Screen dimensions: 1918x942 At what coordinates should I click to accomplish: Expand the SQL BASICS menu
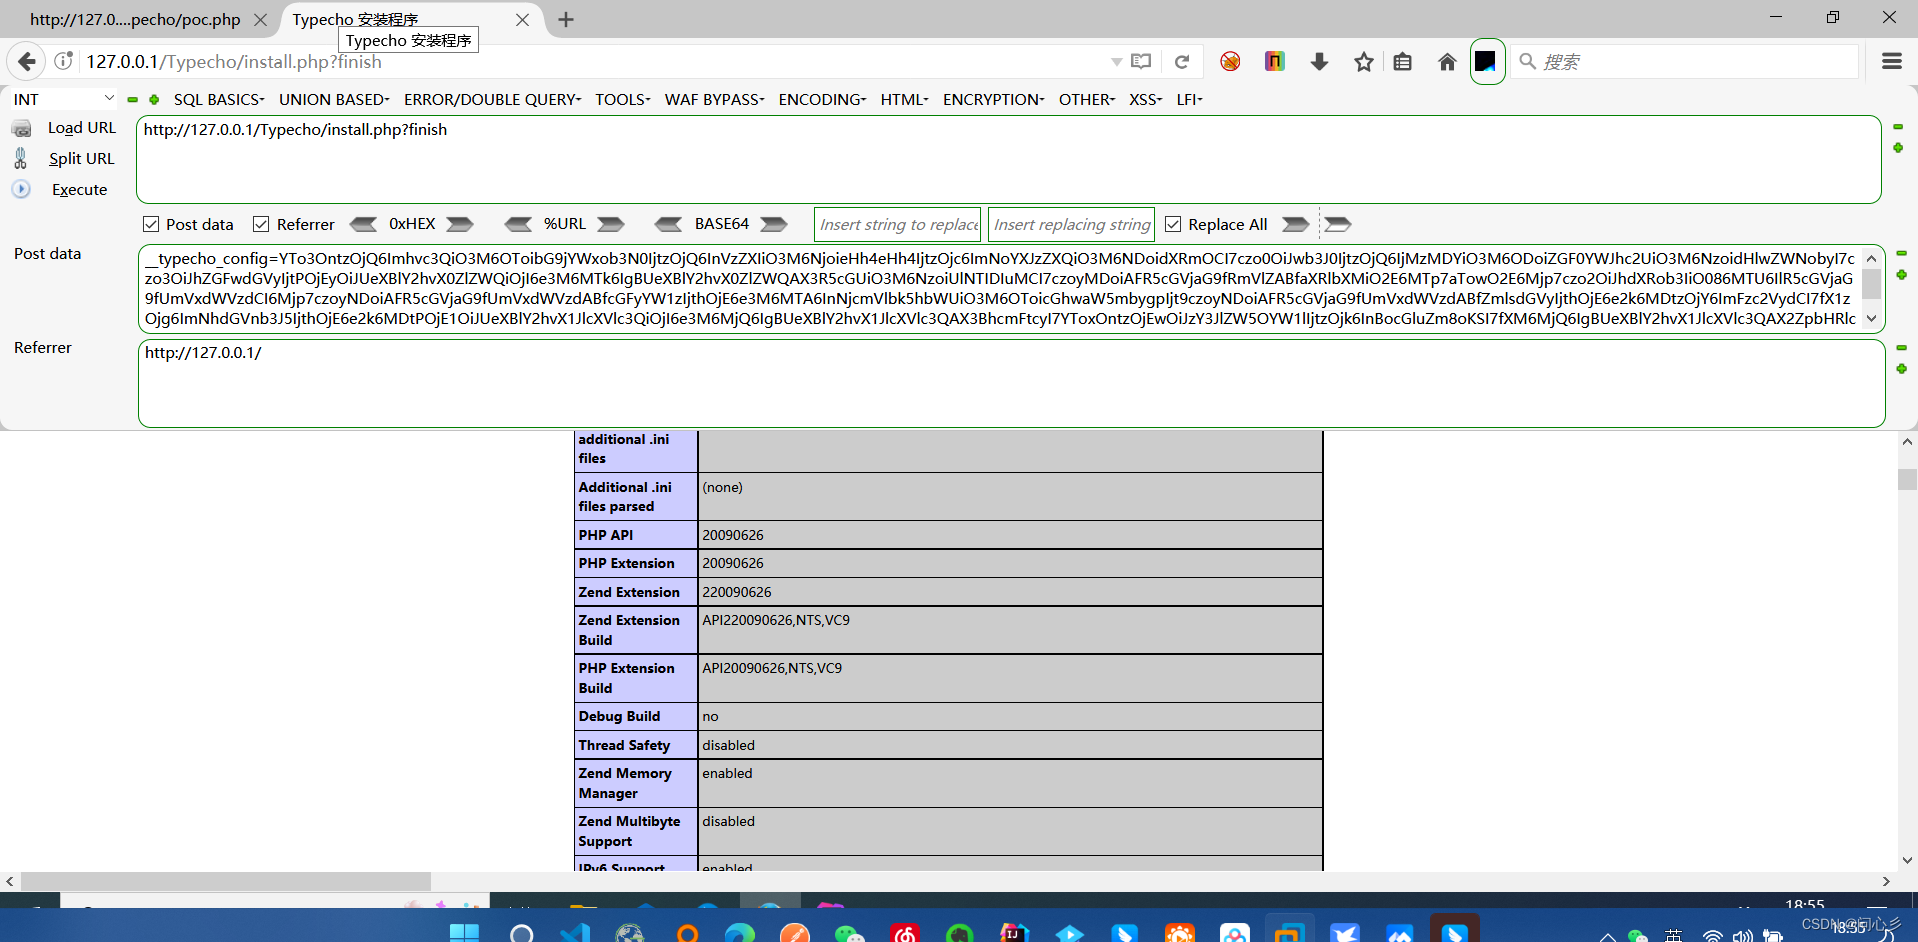point(218,99)
